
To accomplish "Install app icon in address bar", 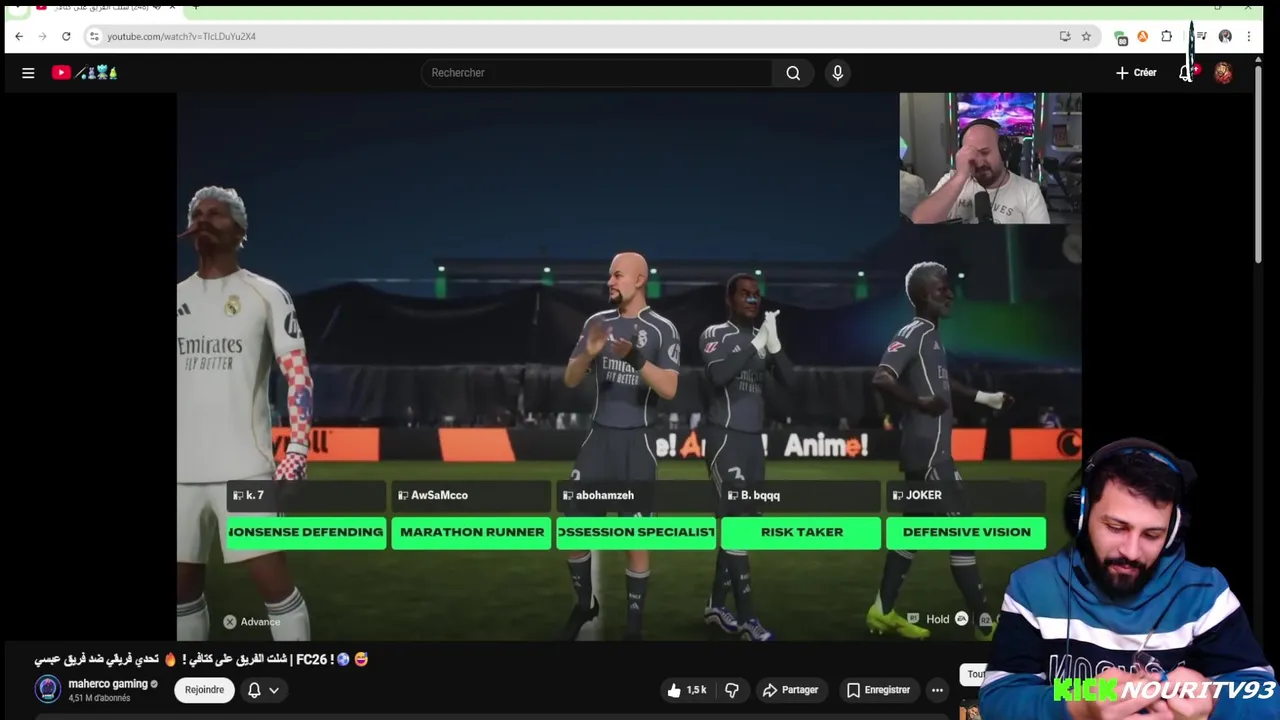I will point(1065,36).
